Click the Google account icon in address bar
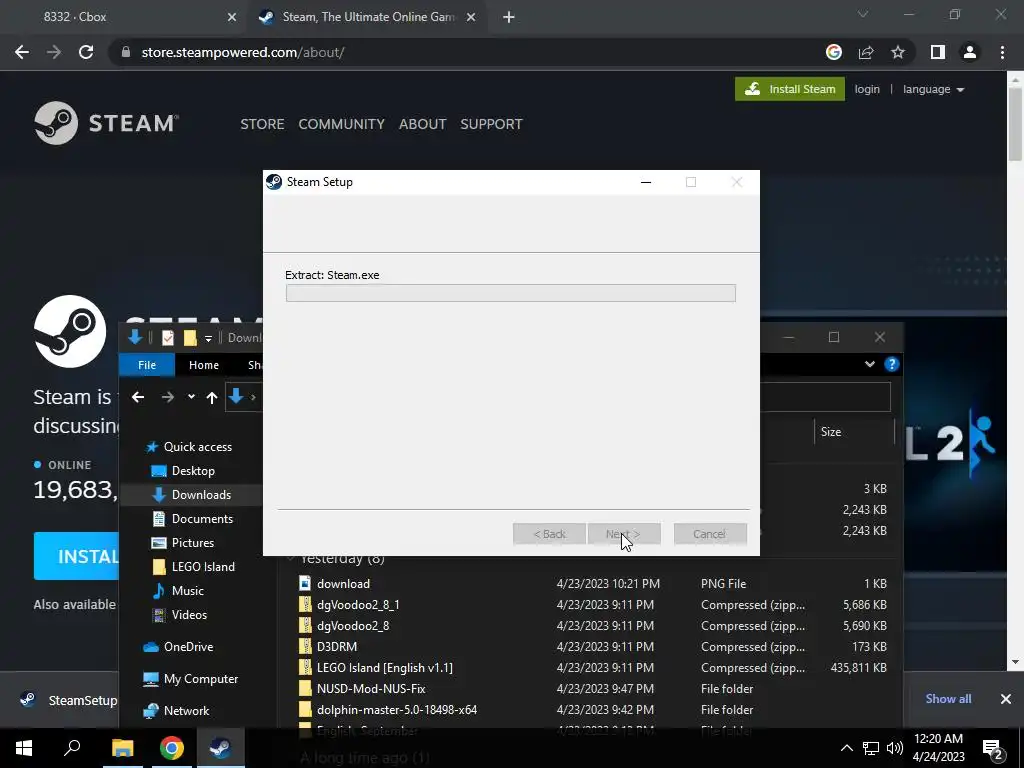This screenshot has width=1024, height=768. (x=833, y=52)
